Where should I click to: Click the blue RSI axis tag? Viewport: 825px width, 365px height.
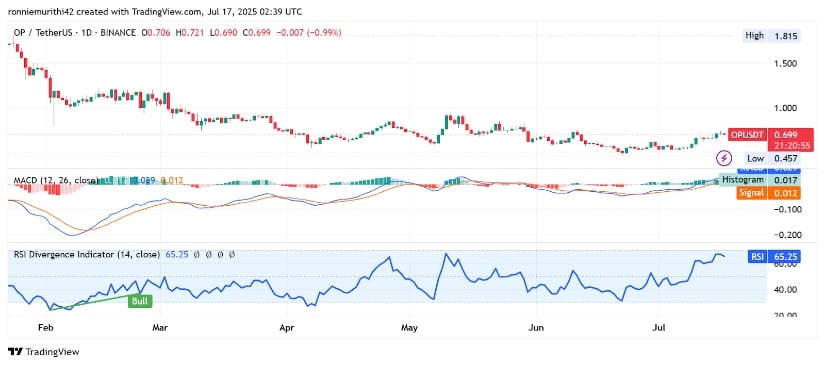[x=757, y=257]
